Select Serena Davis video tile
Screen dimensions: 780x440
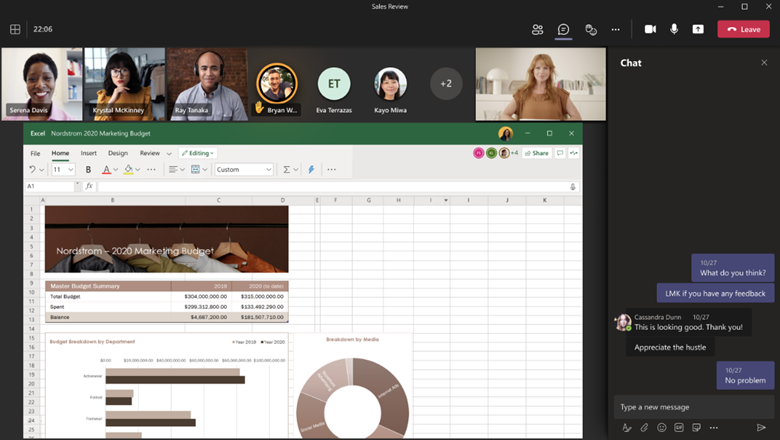tap(41, 84)
